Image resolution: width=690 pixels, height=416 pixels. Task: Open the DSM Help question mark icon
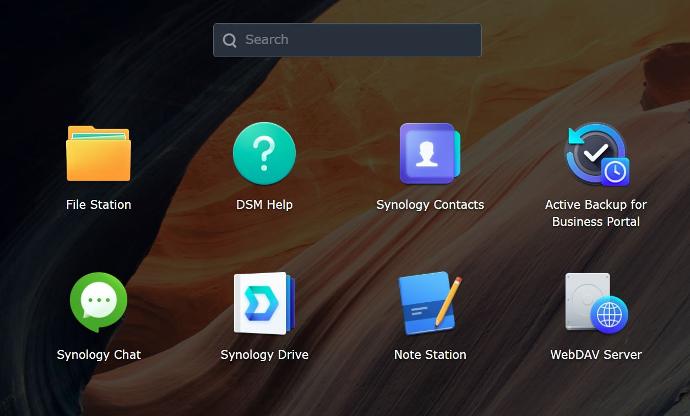[x=264, y=153]
